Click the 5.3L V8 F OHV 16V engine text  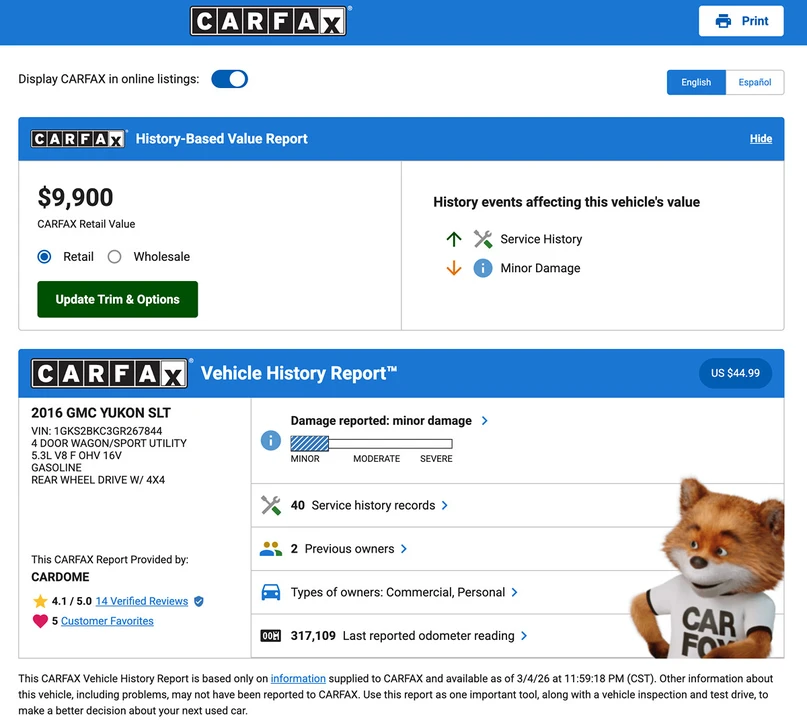point(77,455)
